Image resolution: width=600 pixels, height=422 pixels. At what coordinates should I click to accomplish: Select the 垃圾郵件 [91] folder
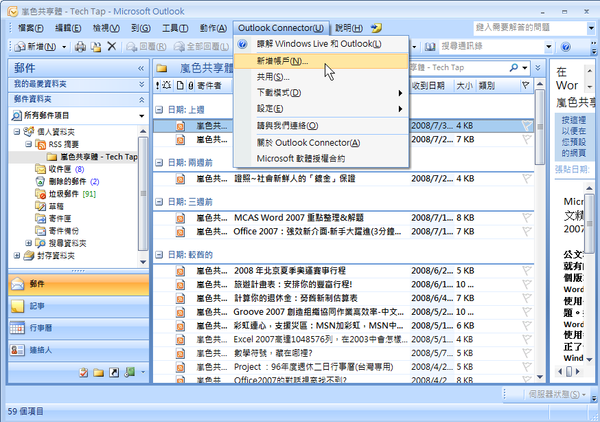[x=65, y=194]
